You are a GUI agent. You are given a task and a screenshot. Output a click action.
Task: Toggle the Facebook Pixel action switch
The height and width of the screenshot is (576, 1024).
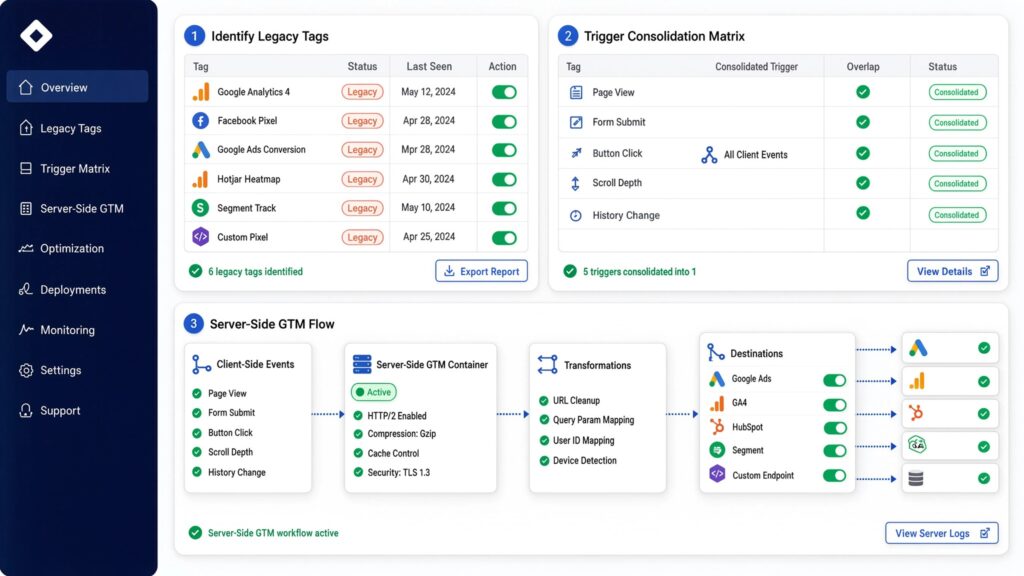pos(504,121)
